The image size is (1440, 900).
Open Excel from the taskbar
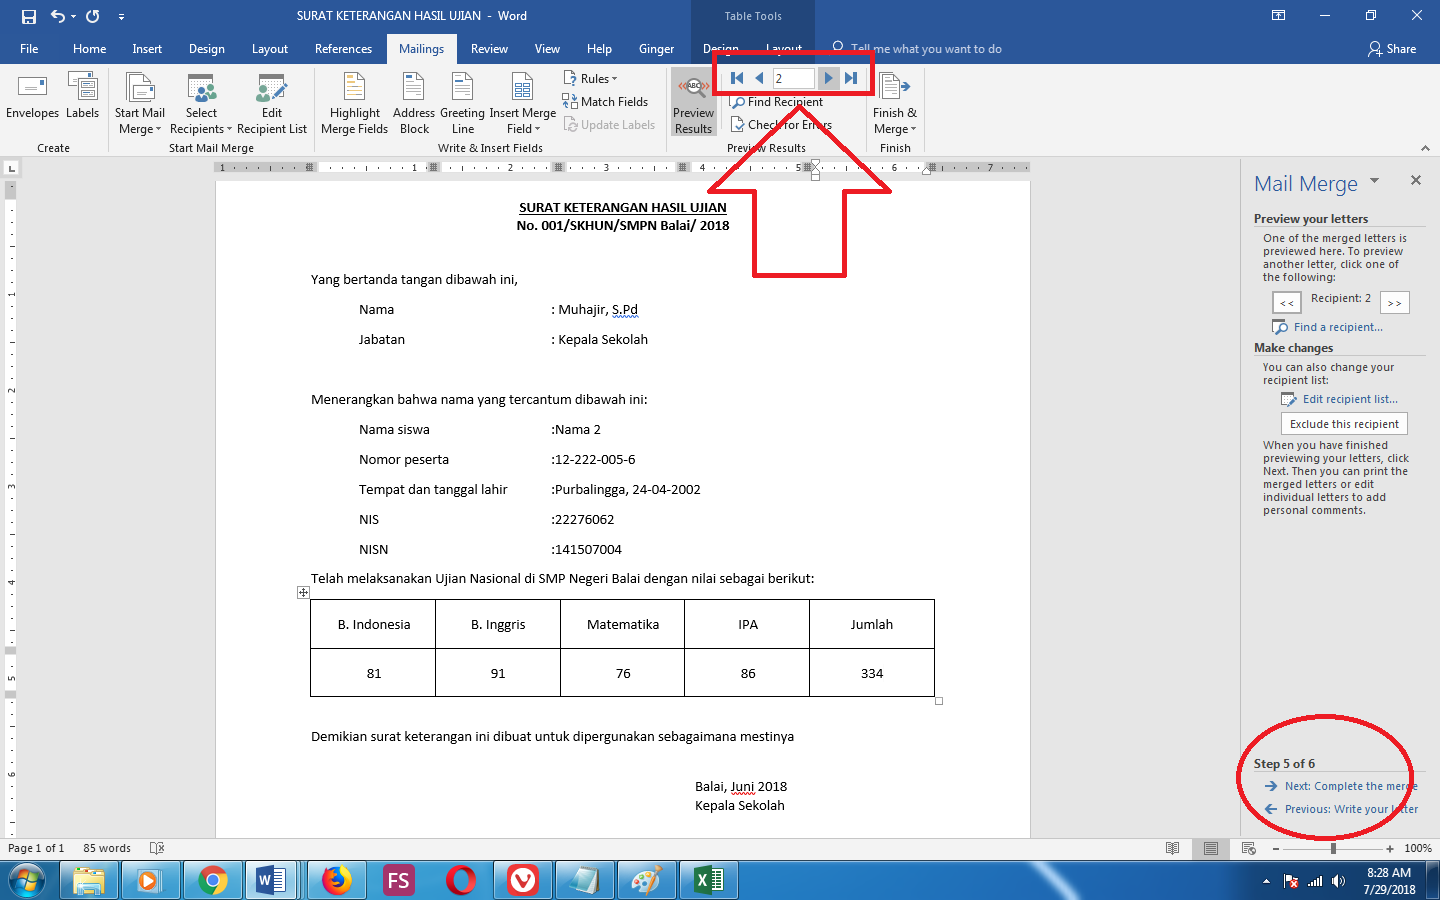[709, 881]
